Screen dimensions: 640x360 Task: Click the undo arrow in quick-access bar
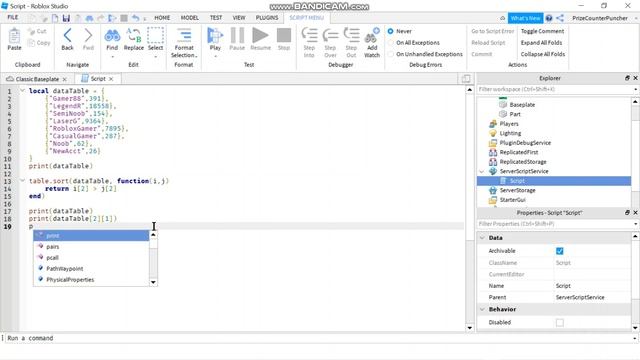(x=136, y=18)
